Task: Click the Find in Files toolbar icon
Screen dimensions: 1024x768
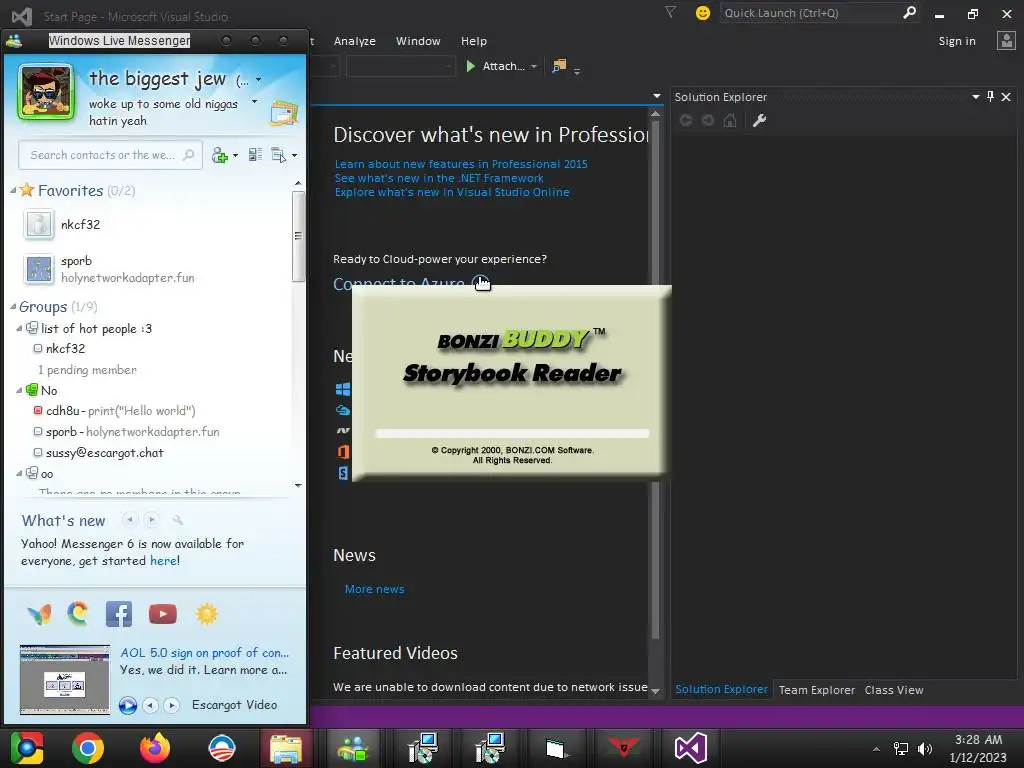Action: click(x=559, y=66)
